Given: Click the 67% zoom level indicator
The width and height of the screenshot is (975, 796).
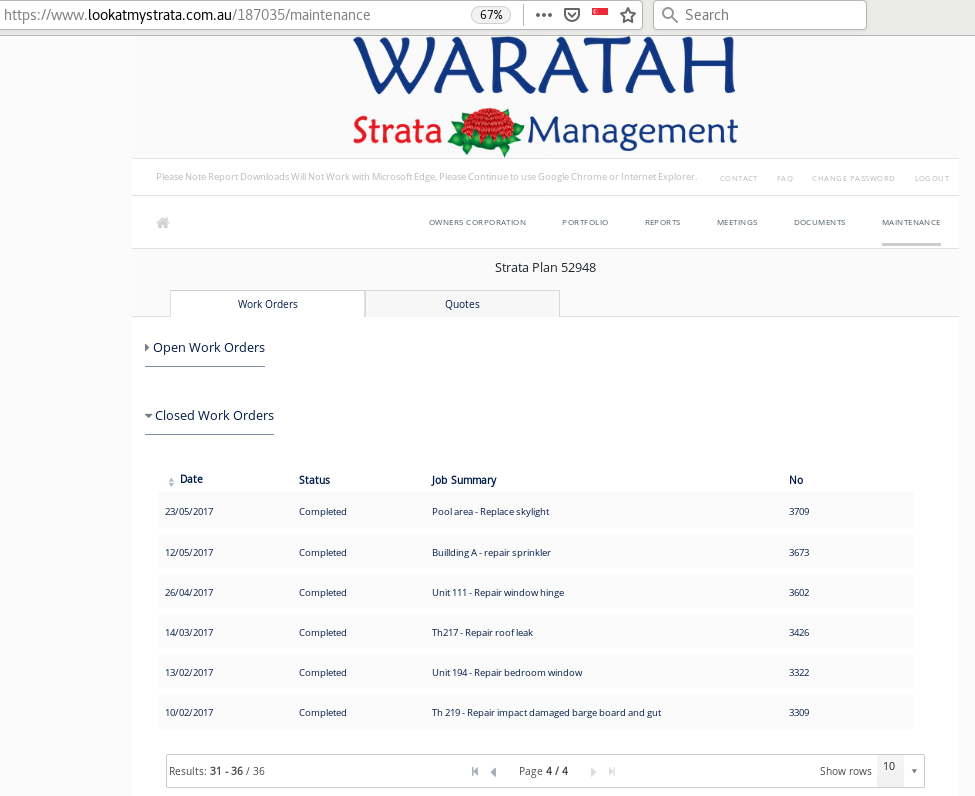Looking at the screenshot, I should point(491,15).
